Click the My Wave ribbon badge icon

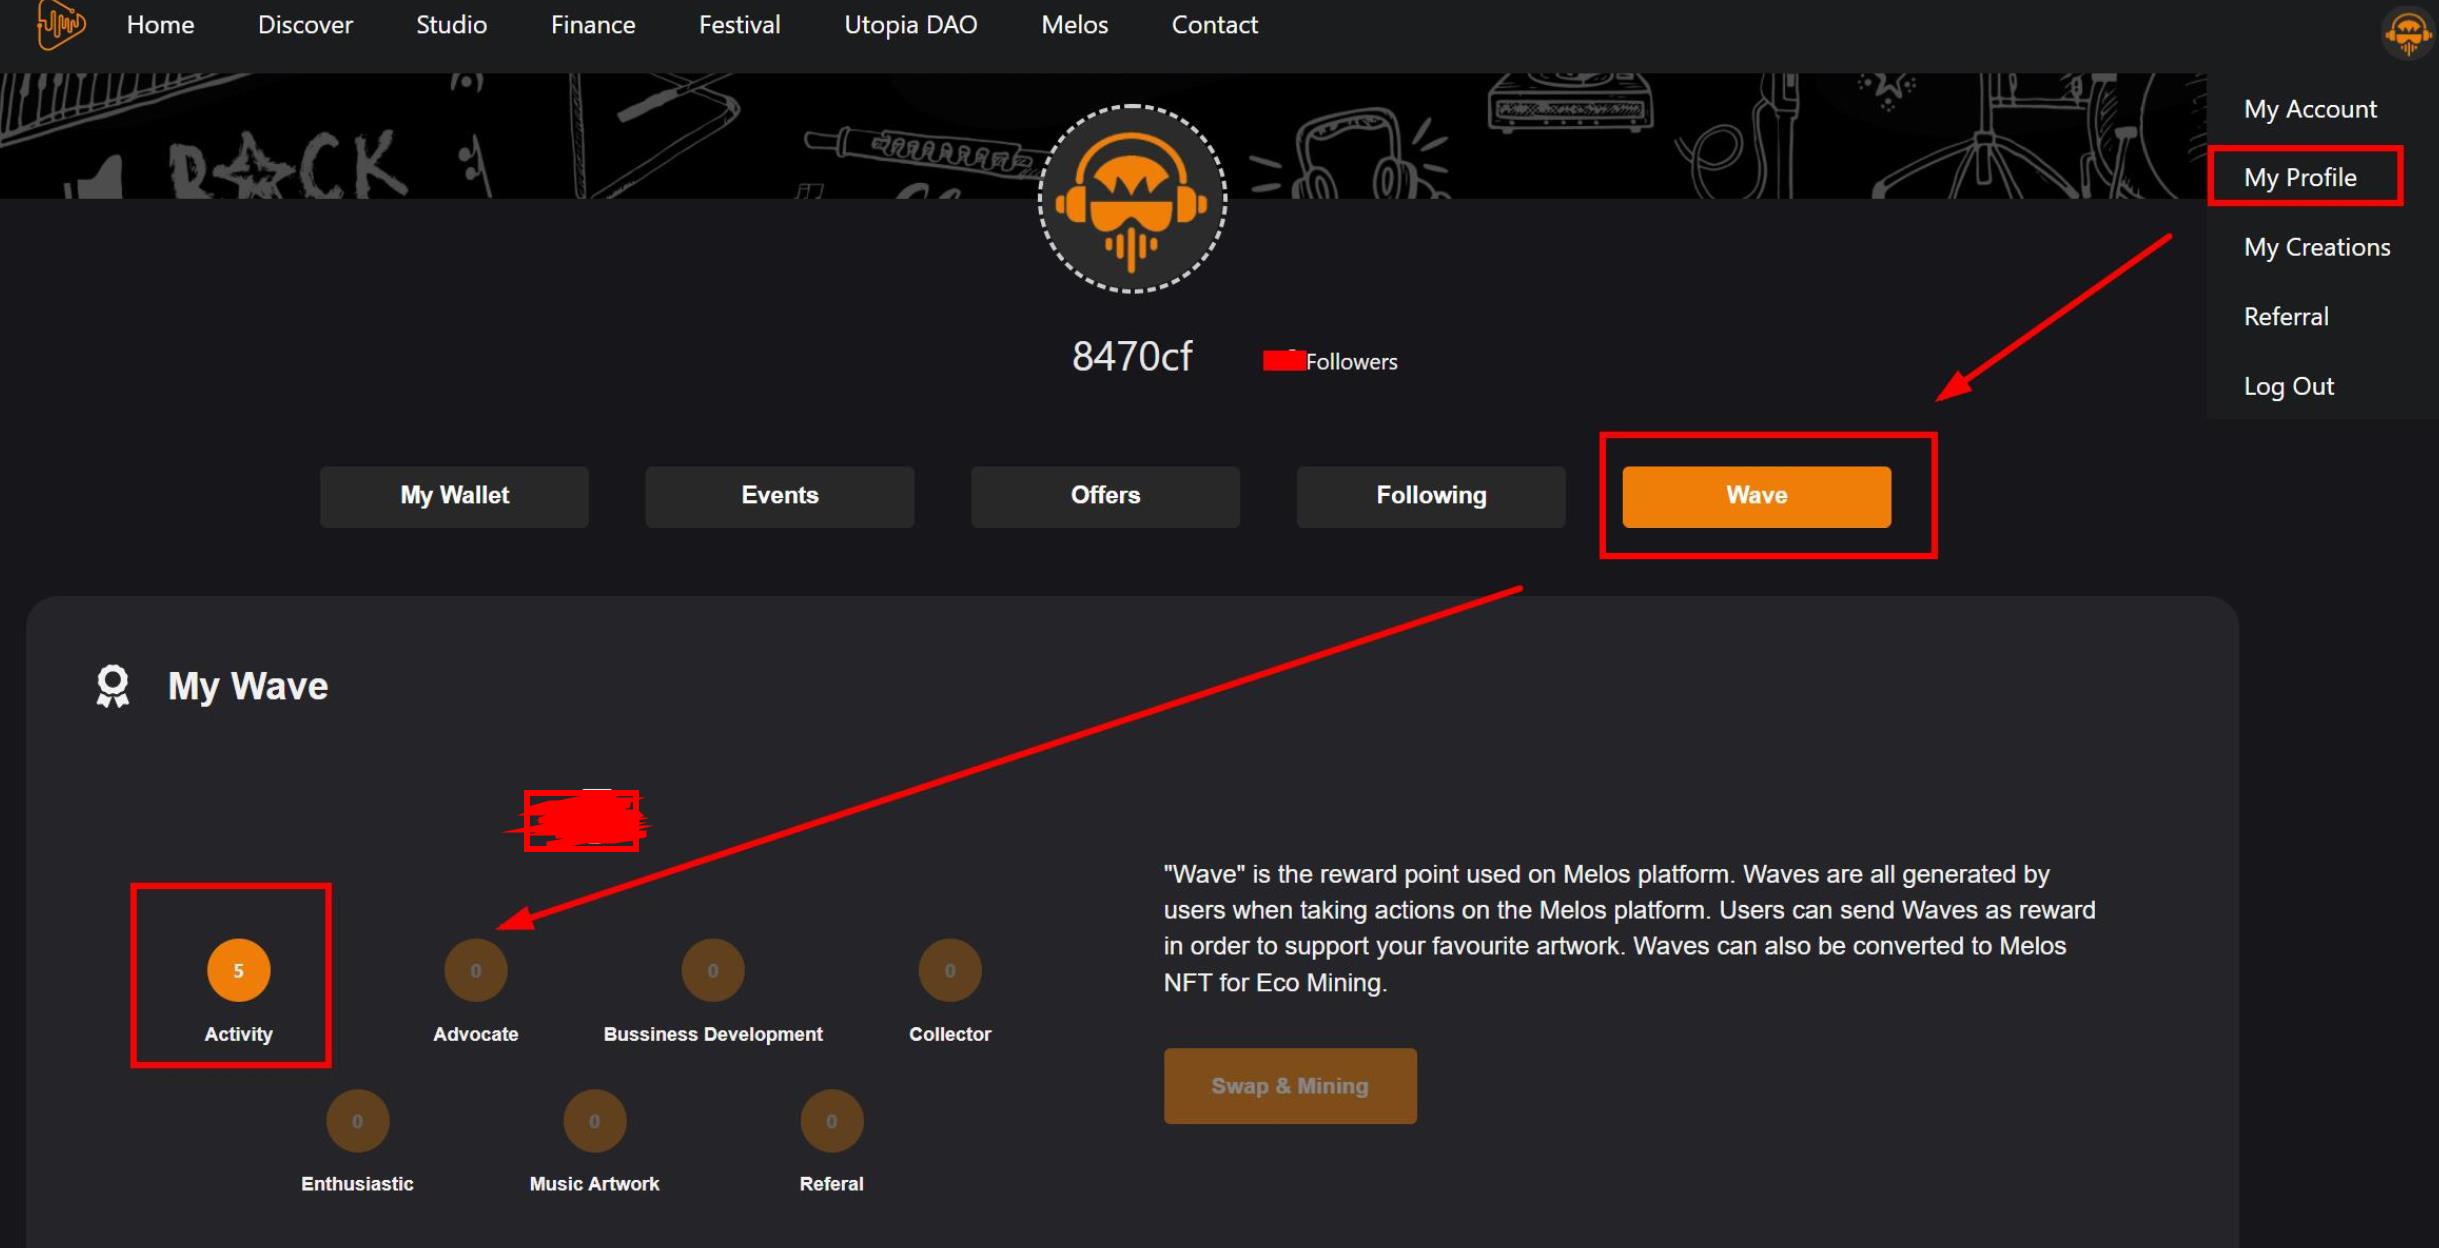click(112, 686)
